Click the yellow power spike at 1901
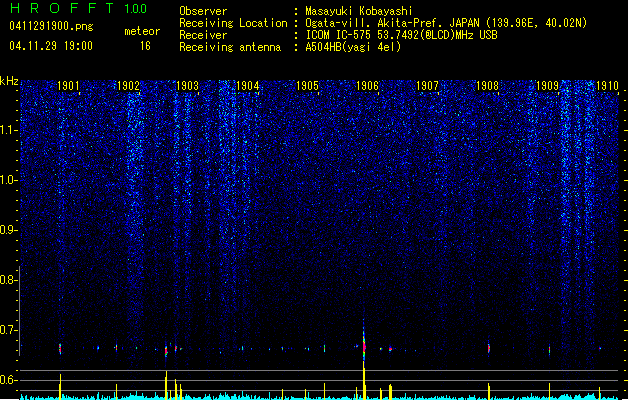 tap(60, 387)
